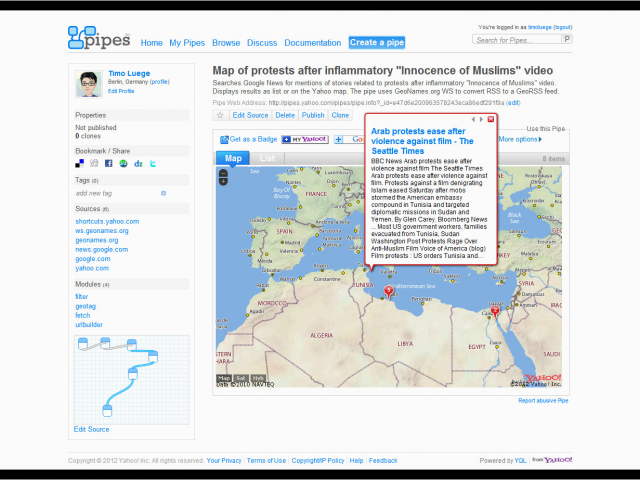This screenshot has width=640, height=480.
Task: Click Report abusive Pipe link
Action: 543,401
